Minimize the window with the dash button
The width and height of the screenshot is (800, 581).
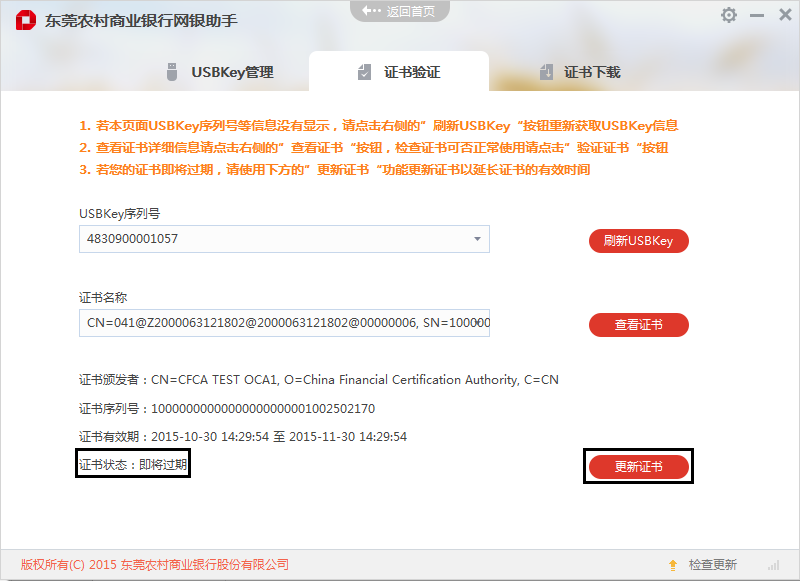tap(757, 15)
